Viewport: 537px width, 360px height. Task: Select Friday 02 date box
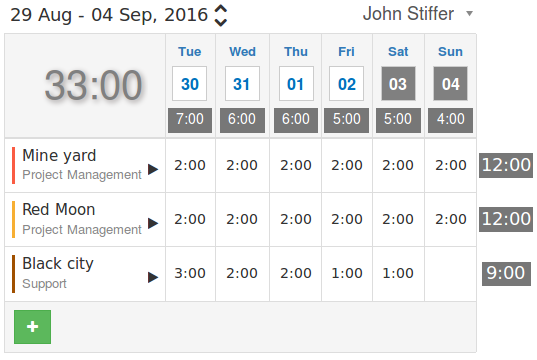pyautogui.click(x=347, y=84)
